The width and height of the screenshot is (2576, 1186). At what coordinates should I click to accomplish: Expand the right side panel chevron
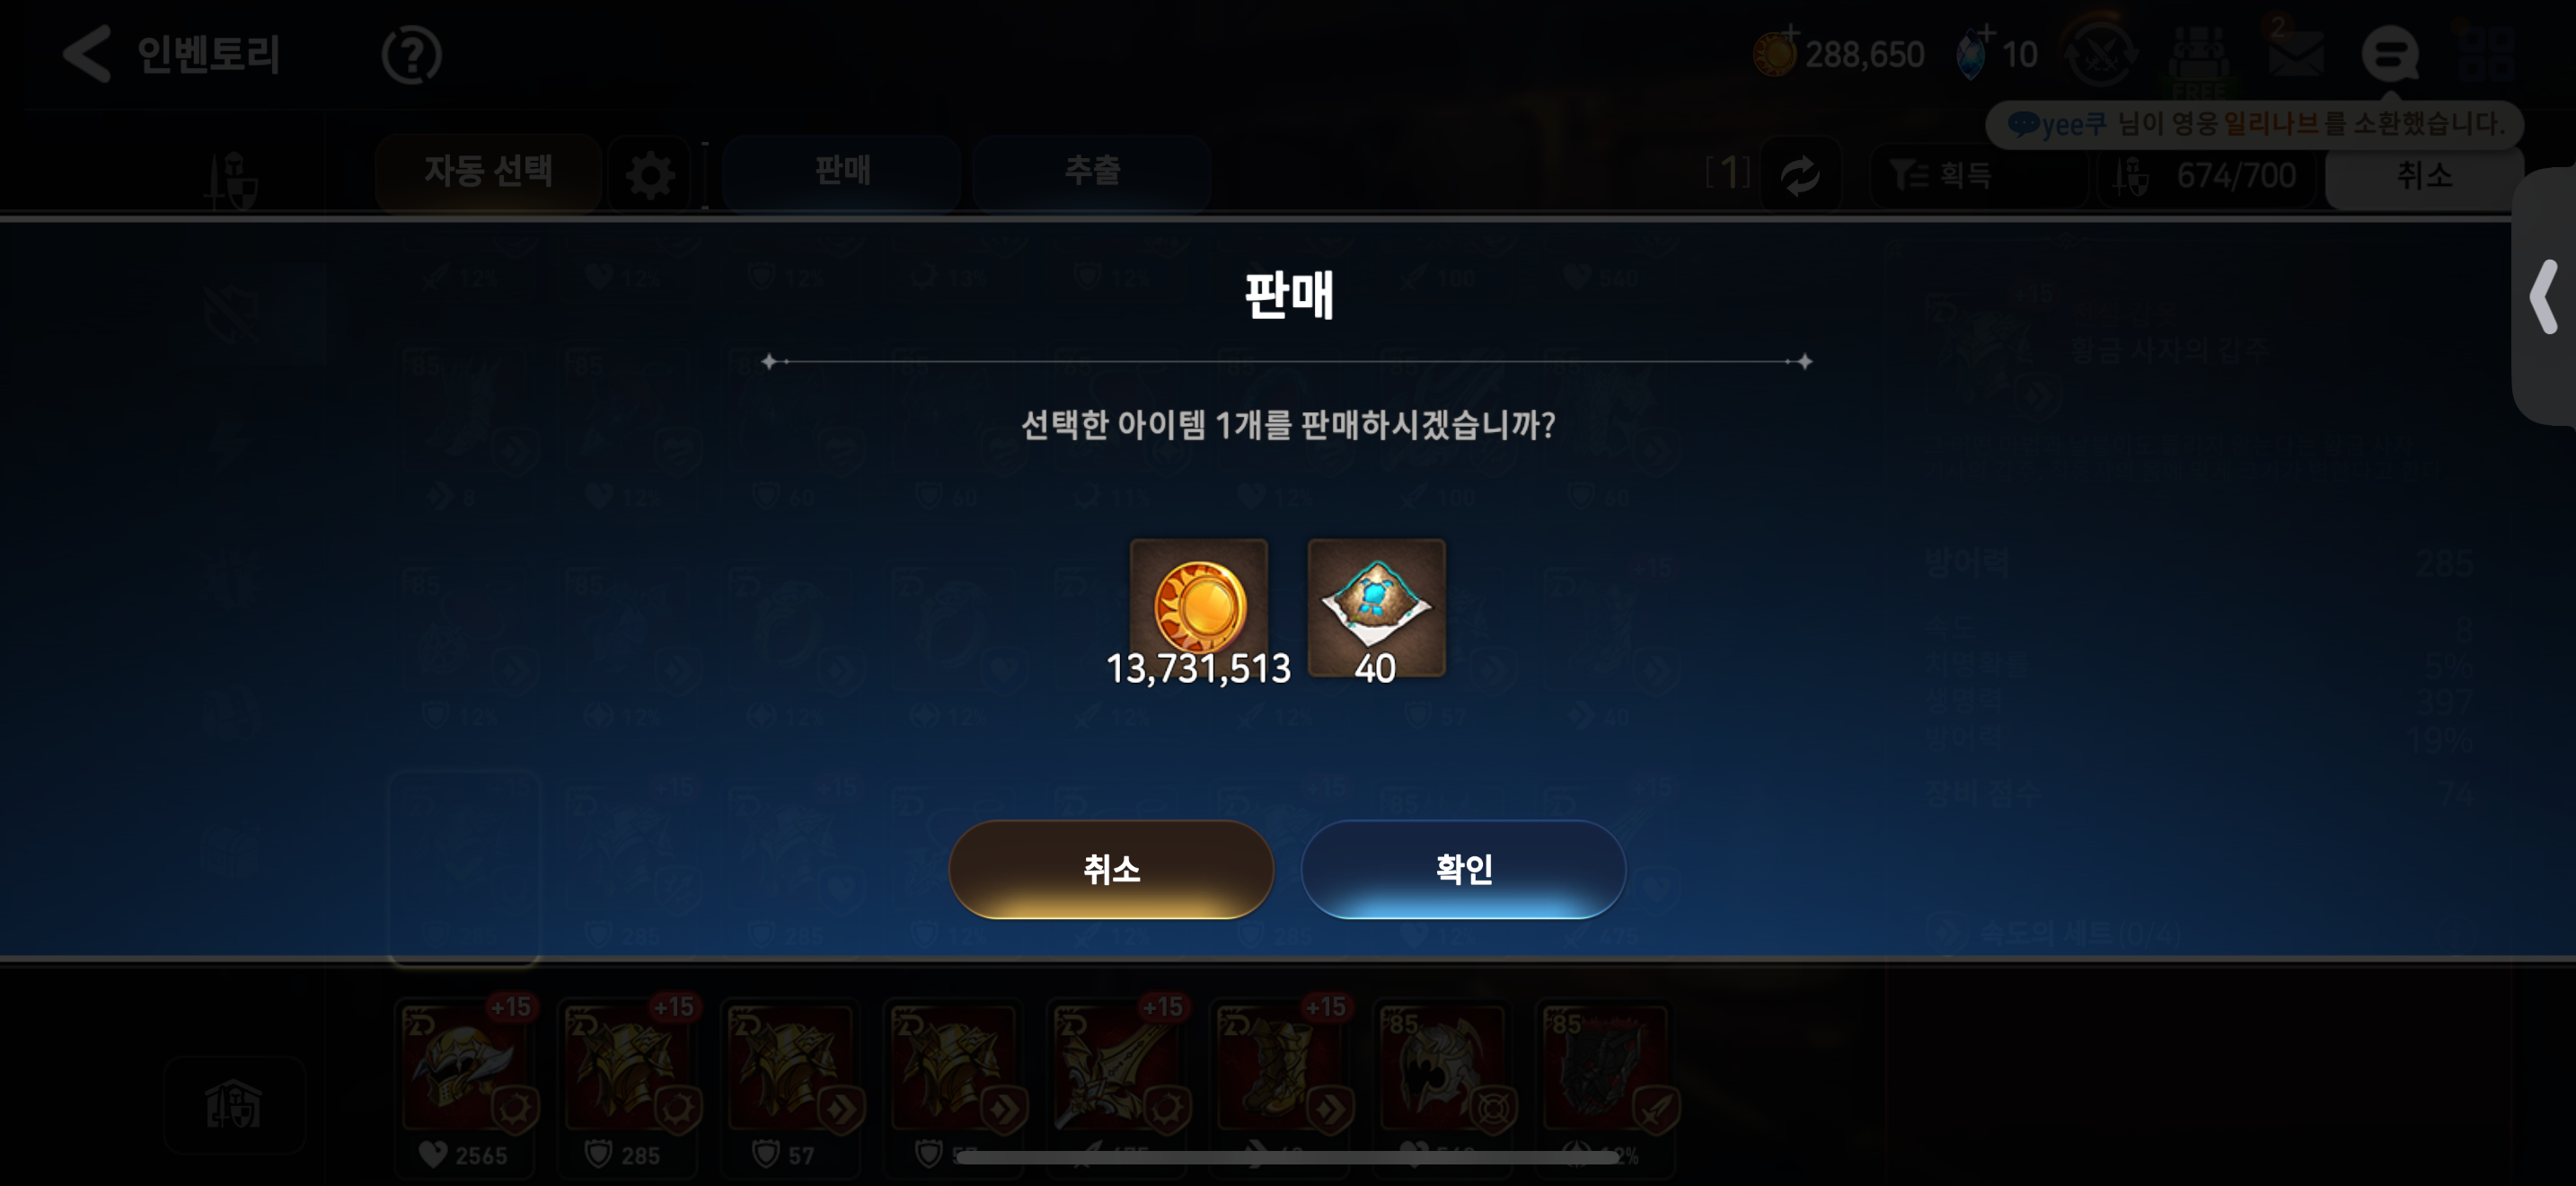(x=2544, y=296)
